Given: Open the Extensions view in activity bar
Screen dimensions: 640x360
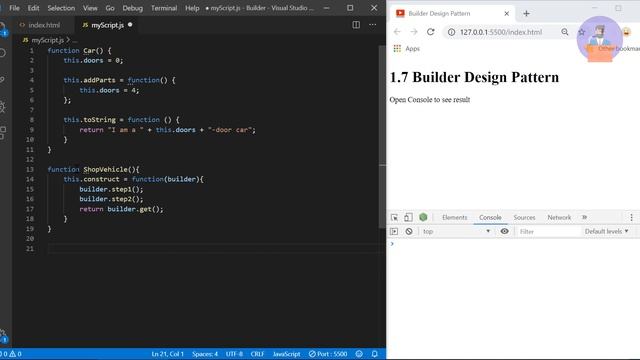Looking at the screenshot, I should (3, 133).
